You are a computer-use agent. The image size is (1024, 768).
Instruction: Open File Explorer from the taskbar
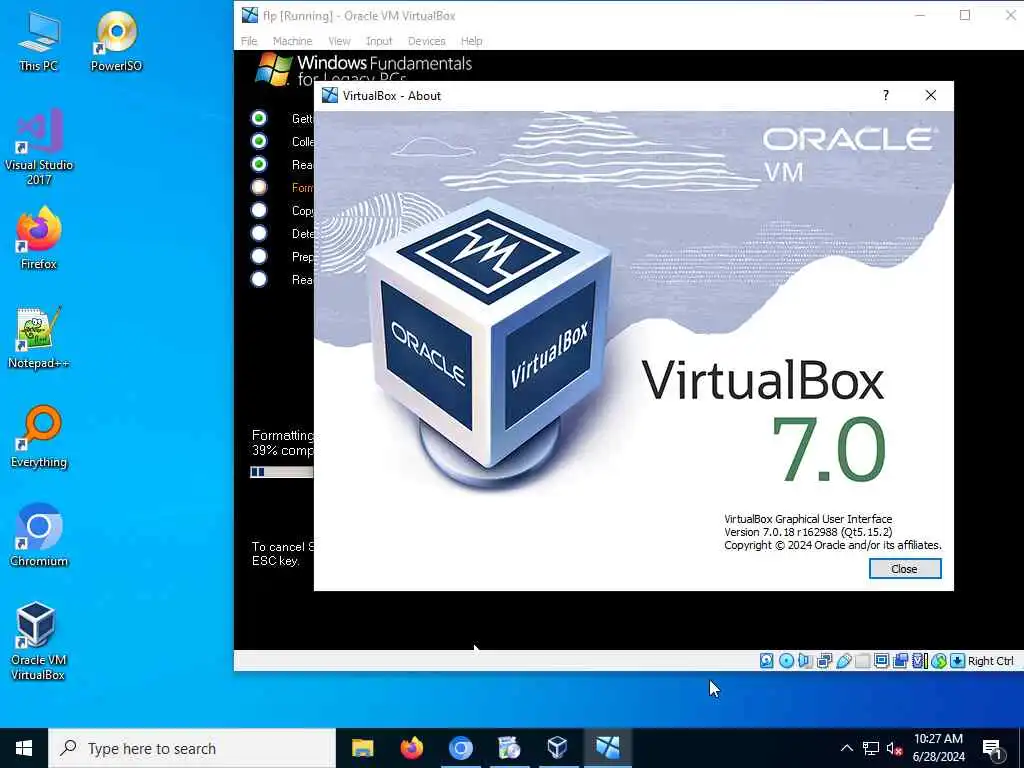pyautogui.click(x=362, y=748)
